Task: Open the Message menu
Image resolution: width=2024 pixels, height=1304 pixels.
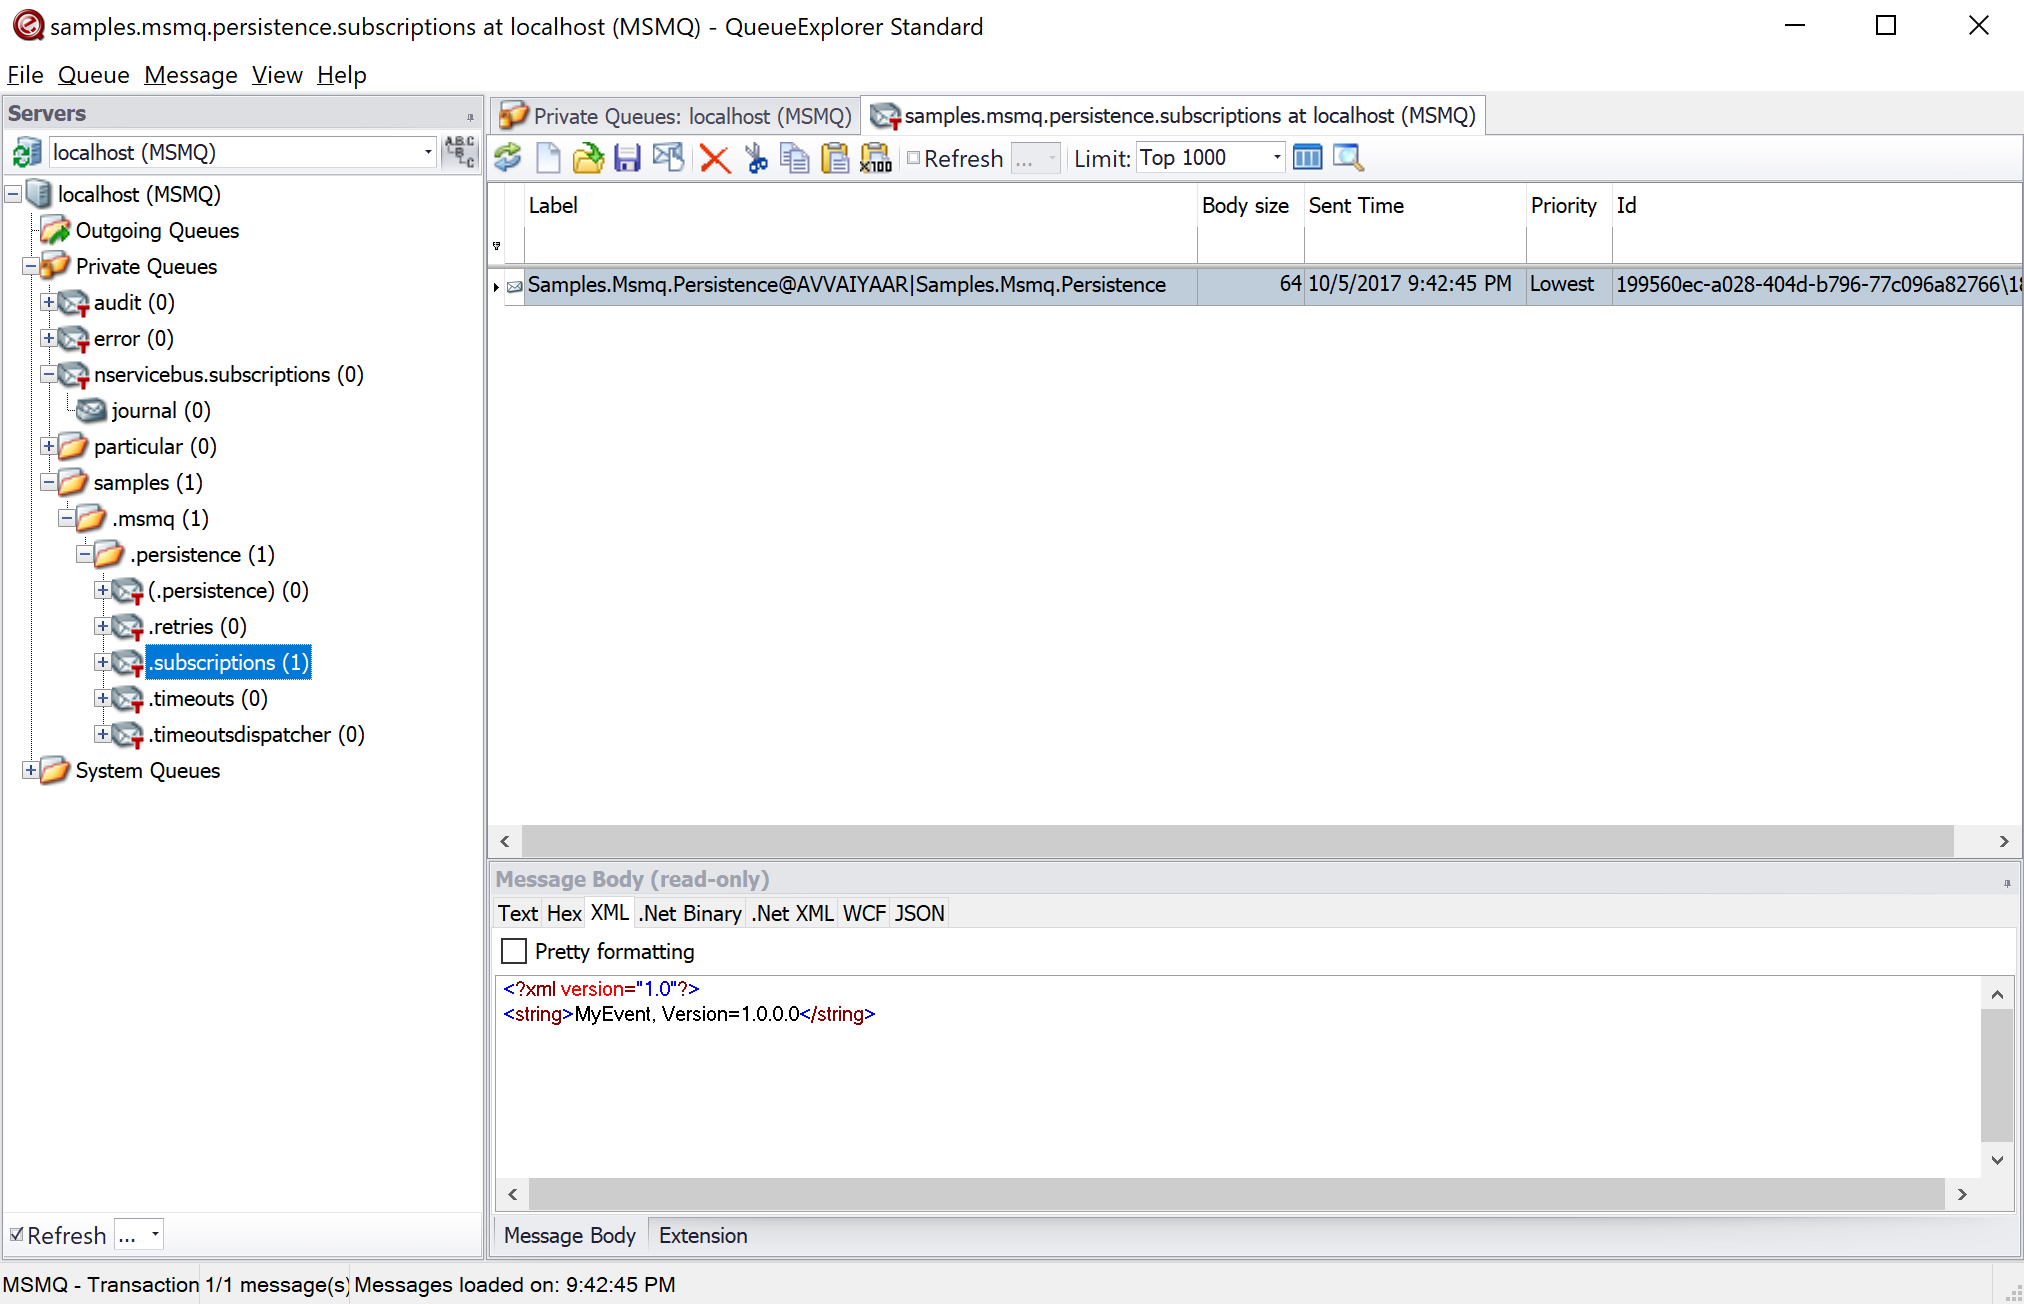Action: 190,75
